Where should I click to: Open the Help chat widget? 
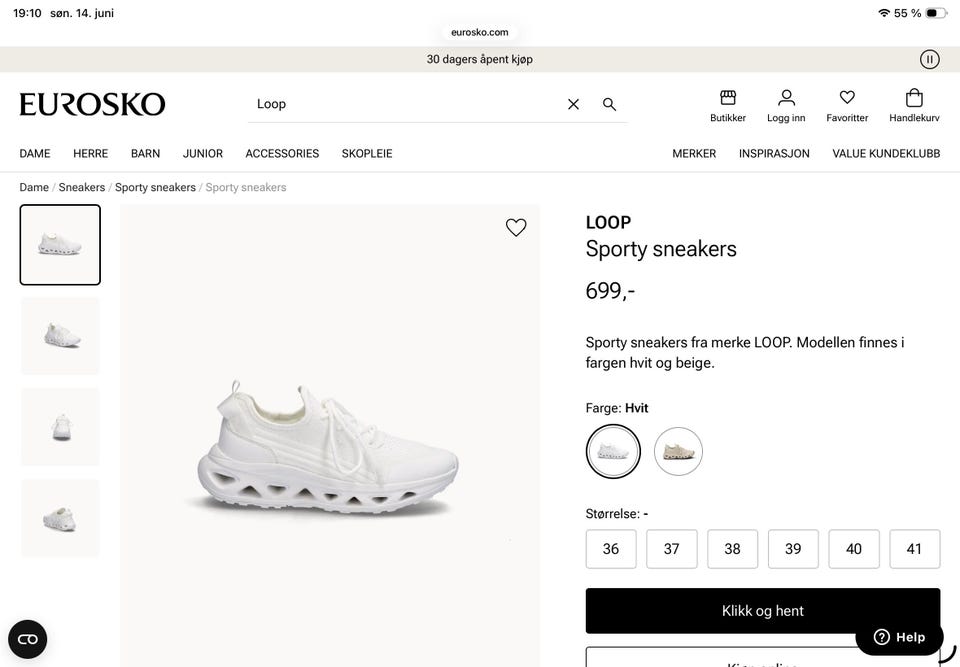point(899,637)
